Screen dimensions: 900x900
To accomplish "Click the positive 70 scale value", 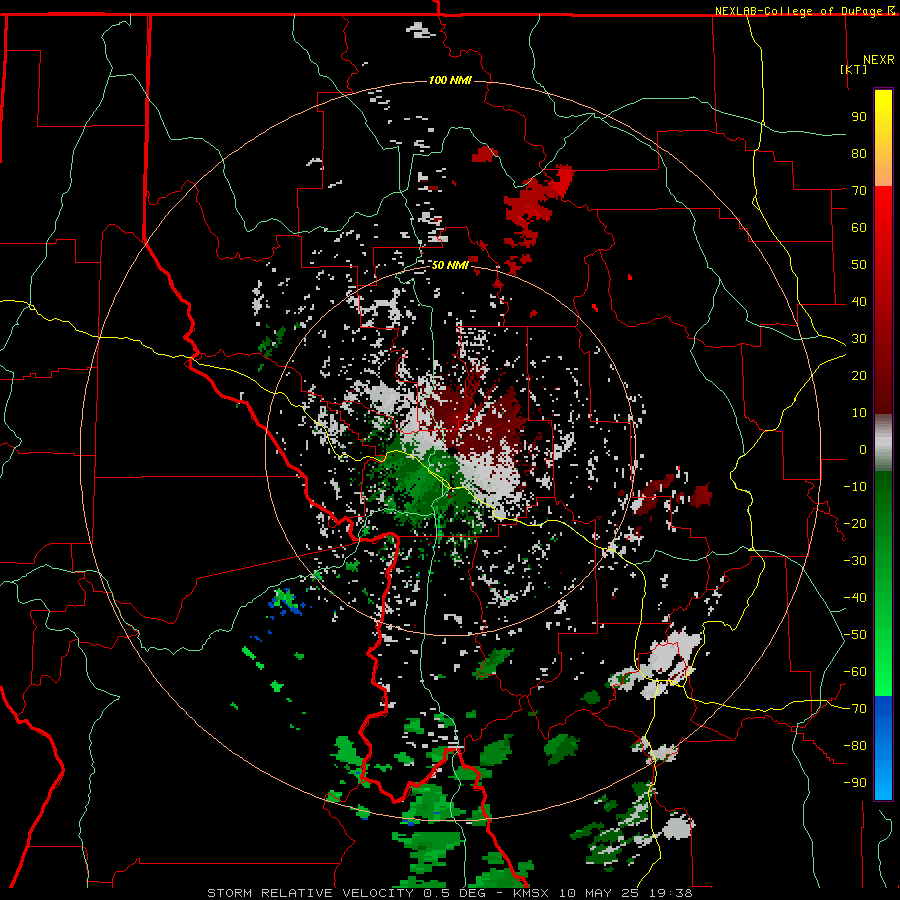I will 859,191.
